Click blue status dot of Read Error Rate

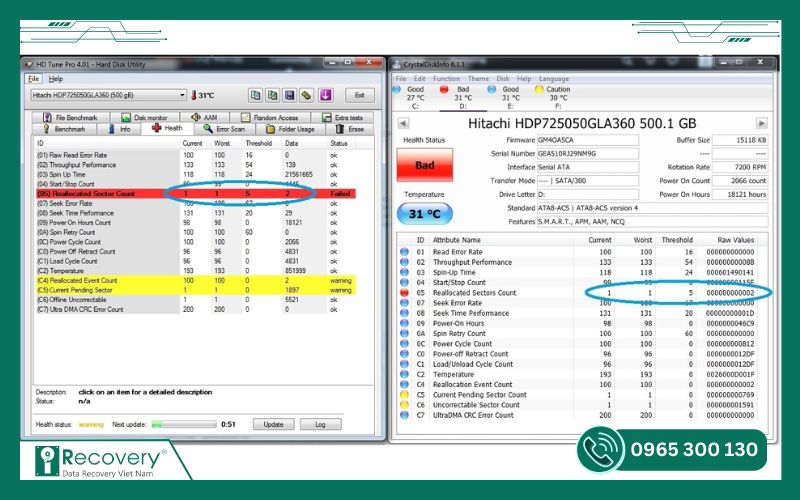[x=405, y=252]
